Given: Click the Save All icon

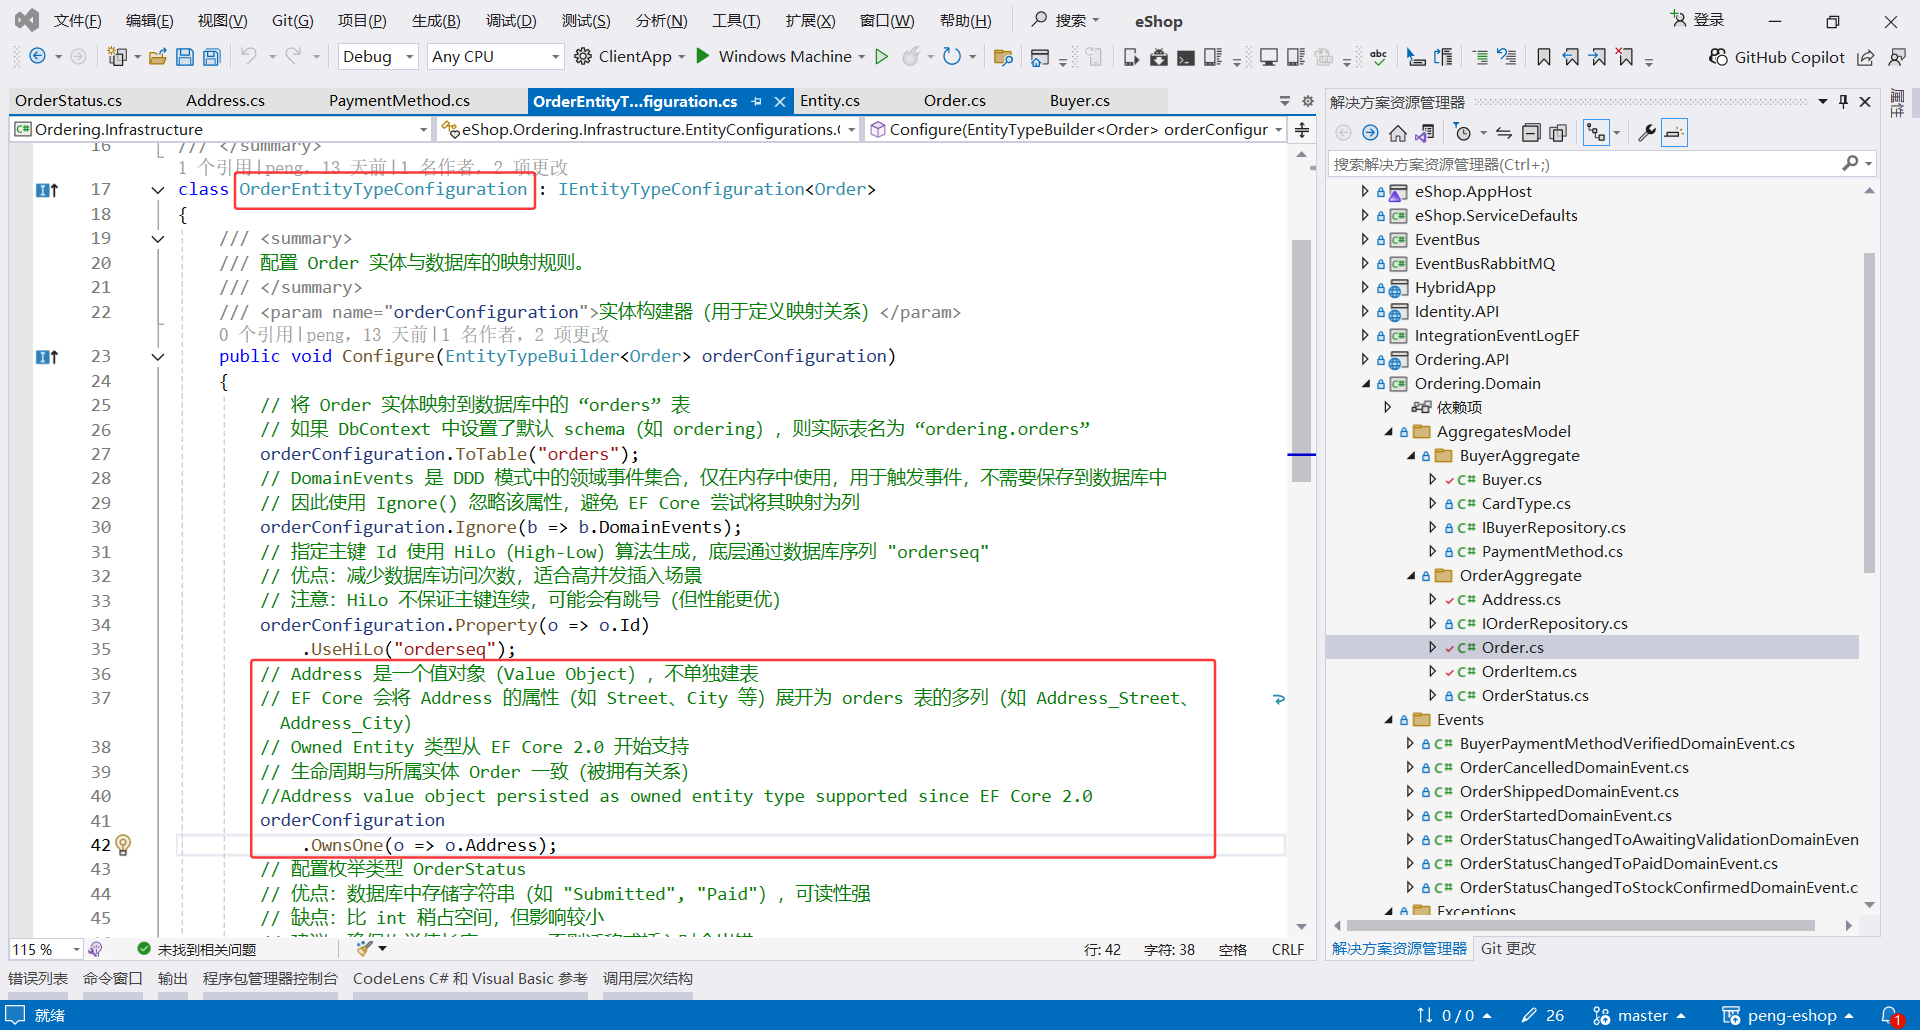Looking at the screenshot, I should [211, 57].
